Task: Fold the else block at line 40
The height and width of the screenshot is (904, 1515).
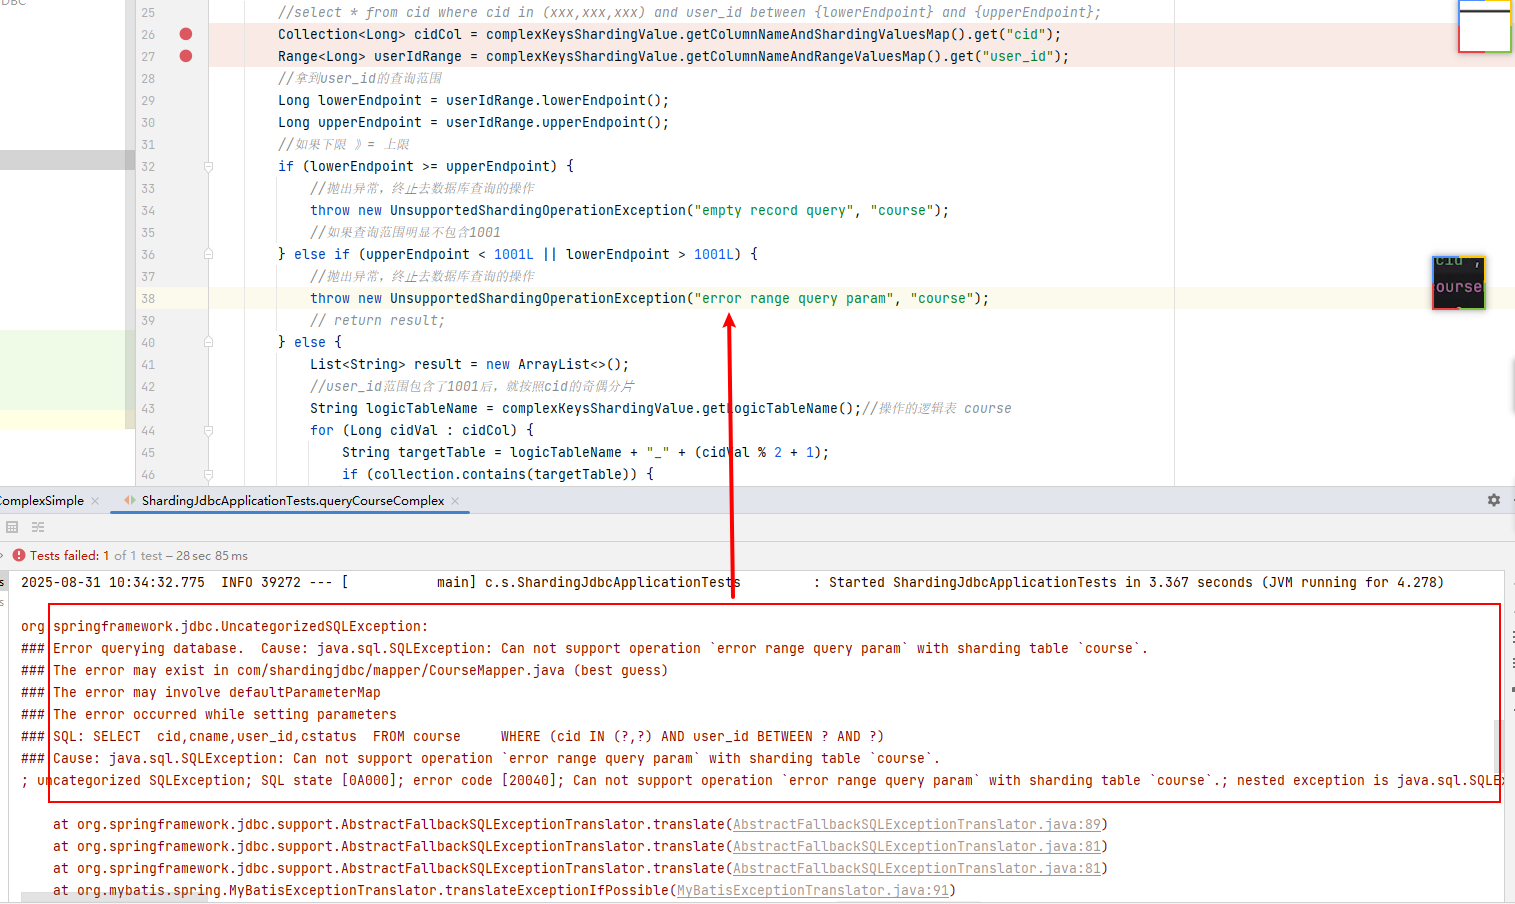Action: pyautogui.click(x=208, y=343)
